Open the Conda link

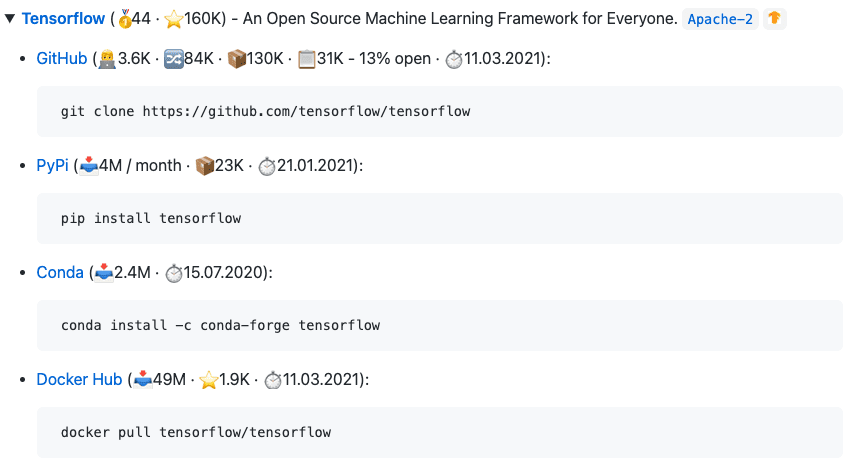(x=60, y=272)
